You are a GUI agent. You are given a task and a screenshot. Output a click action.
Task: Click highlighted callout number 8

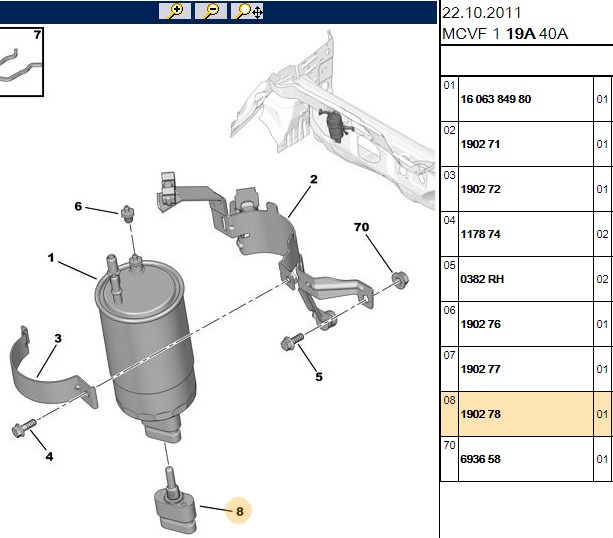coord(239,511)
